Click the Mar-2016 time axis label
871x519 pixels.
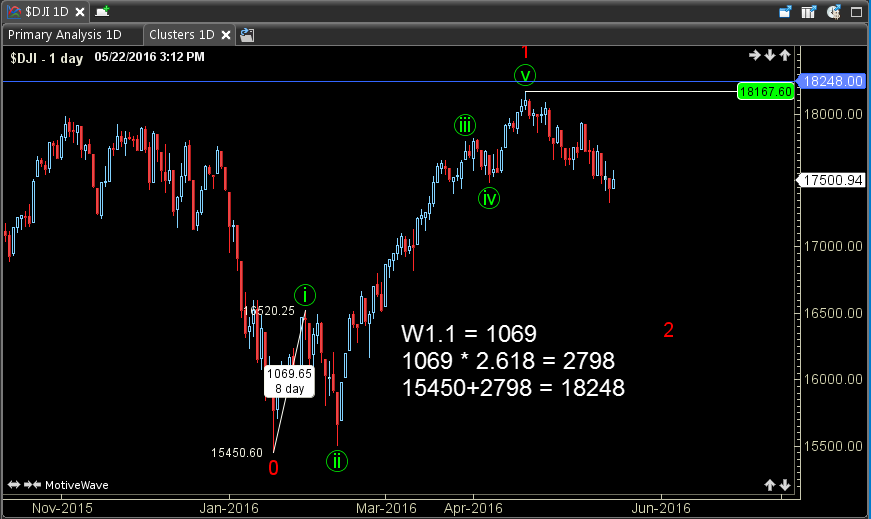point(386,508)
